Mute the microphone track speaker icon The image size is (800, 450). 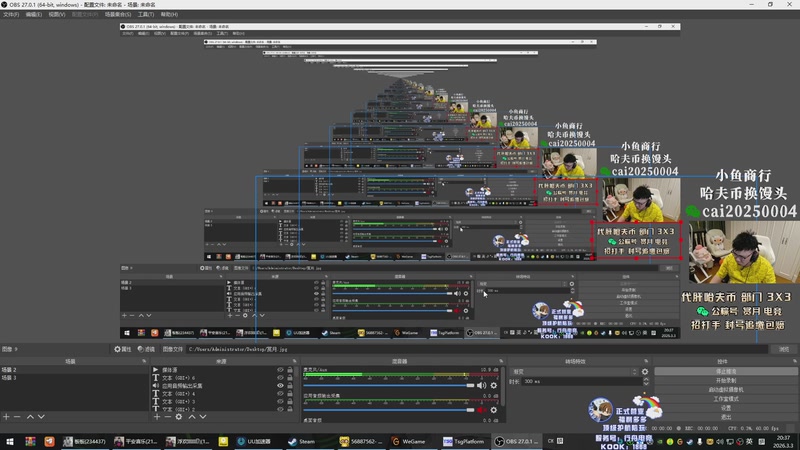pos(481,385)
